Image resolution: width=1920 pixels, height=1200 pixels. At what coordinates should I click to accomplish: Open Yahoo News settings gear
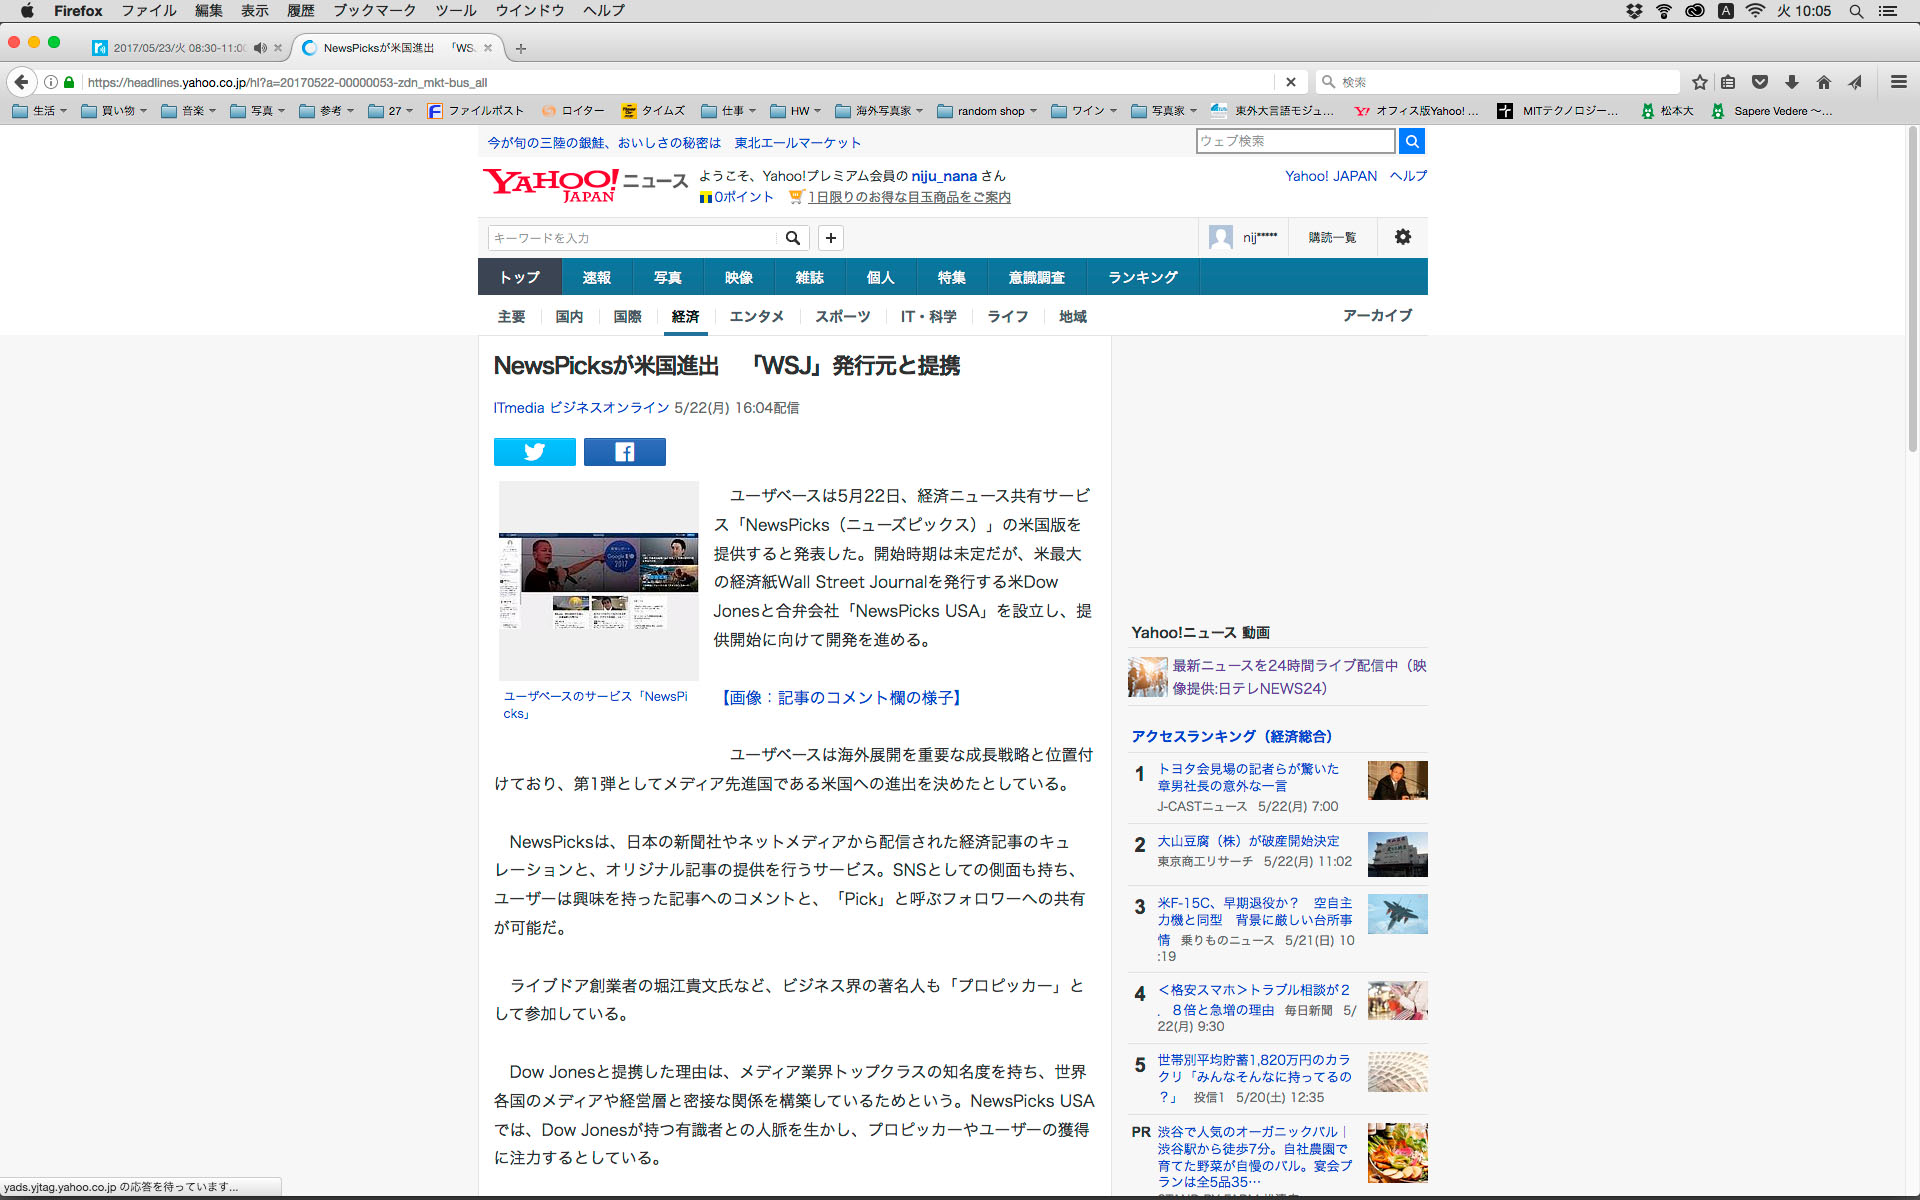[x=1402, y=237]
